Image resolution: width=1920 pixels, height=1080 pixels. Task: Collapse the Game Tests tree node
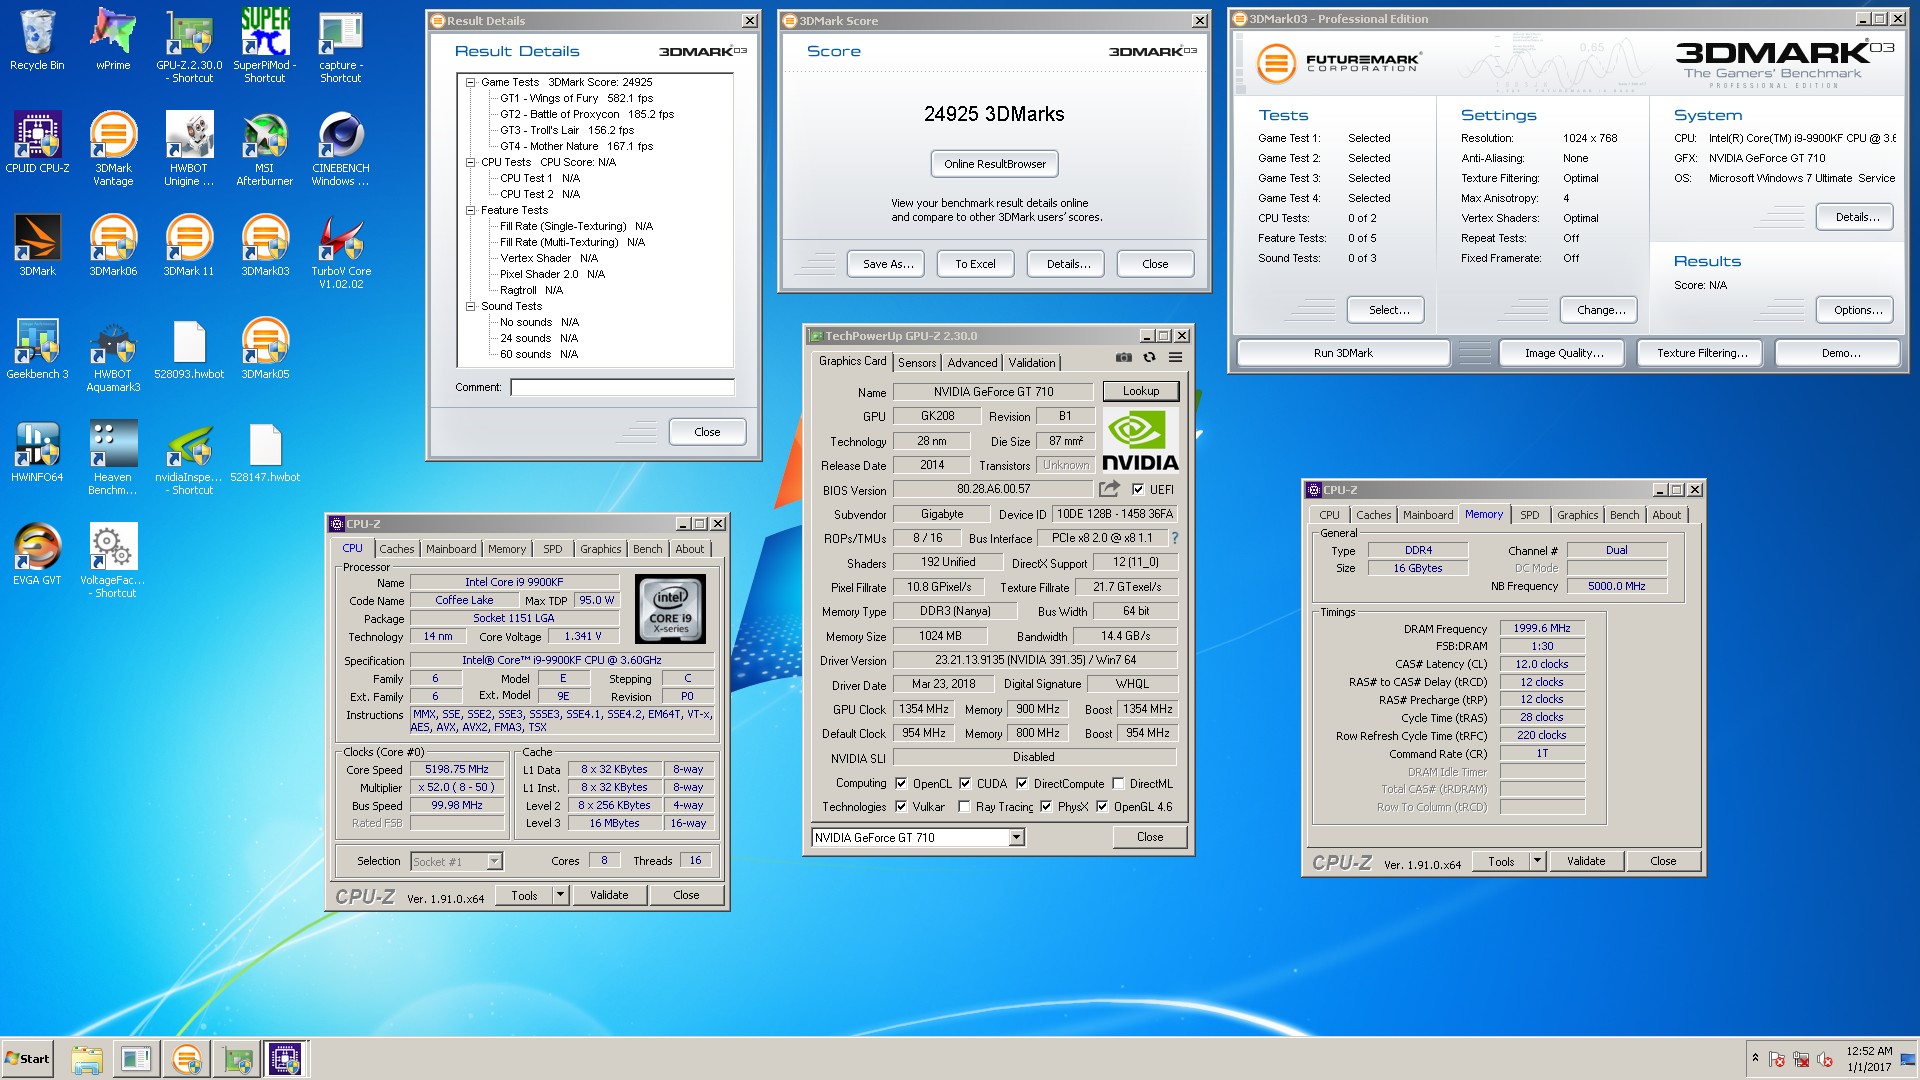[x=470, y=82]
